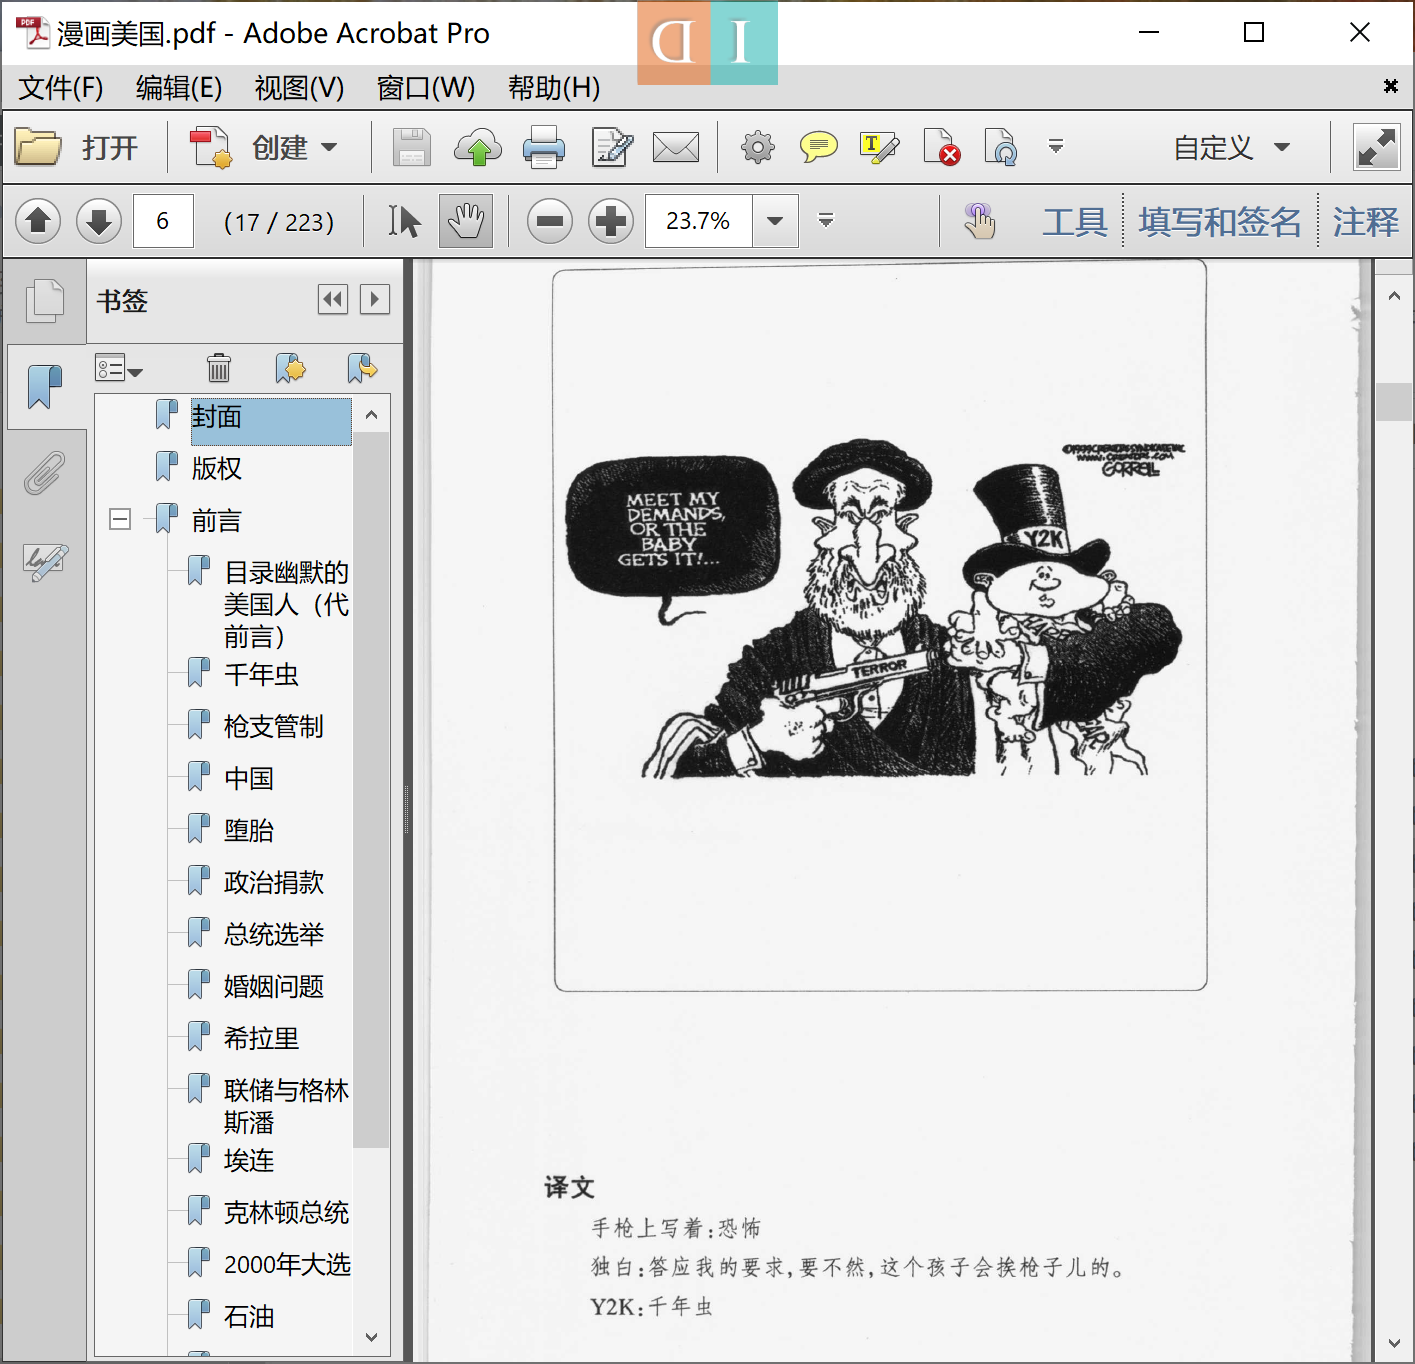This screenshot has width=1415, height=1364.
Task: Collapse the 前言 bookmark tree node
Action: [x=120, y=519]
